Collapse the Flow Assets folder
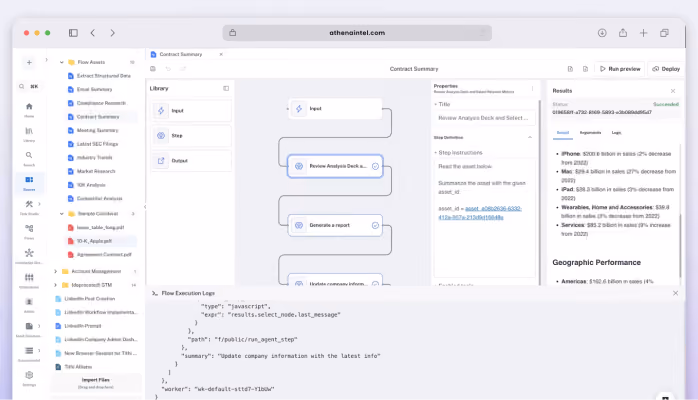 click(62, 62)
